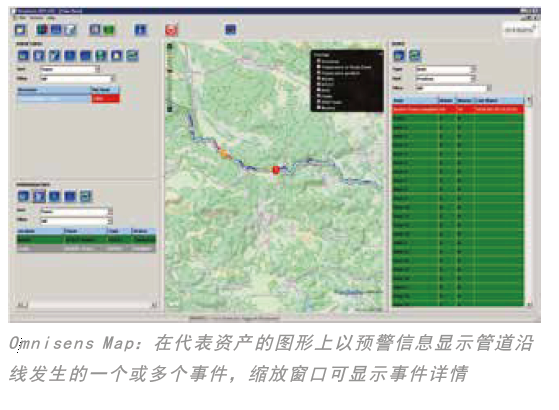Toggle the fourth checkbox in the black map layers popup

coord(319,78)
